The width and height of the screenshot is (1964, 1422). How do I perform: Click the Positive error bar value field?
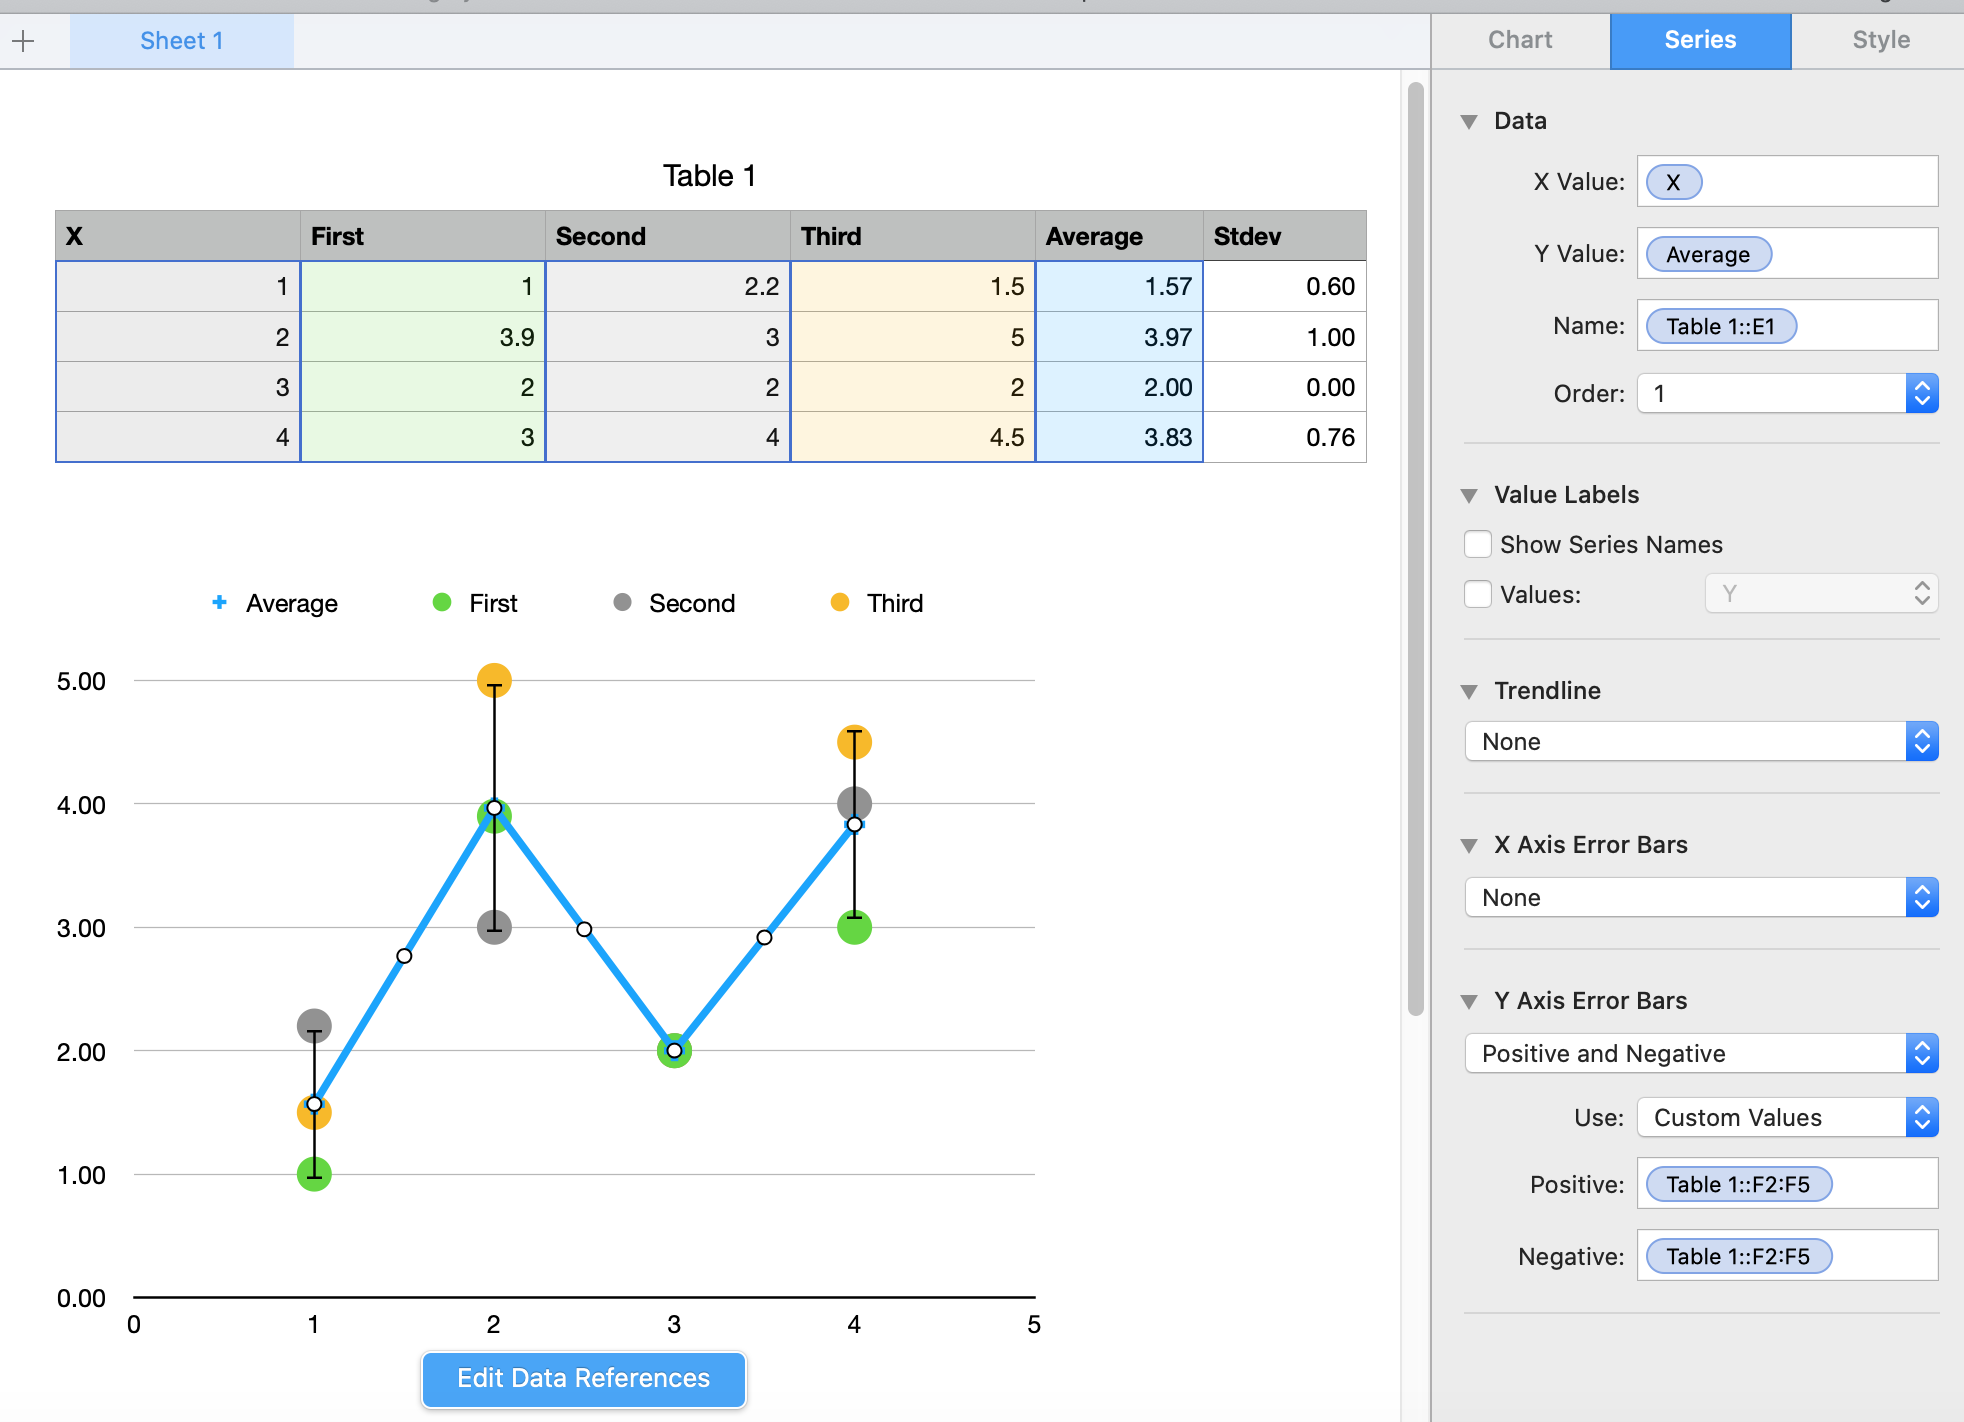[1786, 1184]
